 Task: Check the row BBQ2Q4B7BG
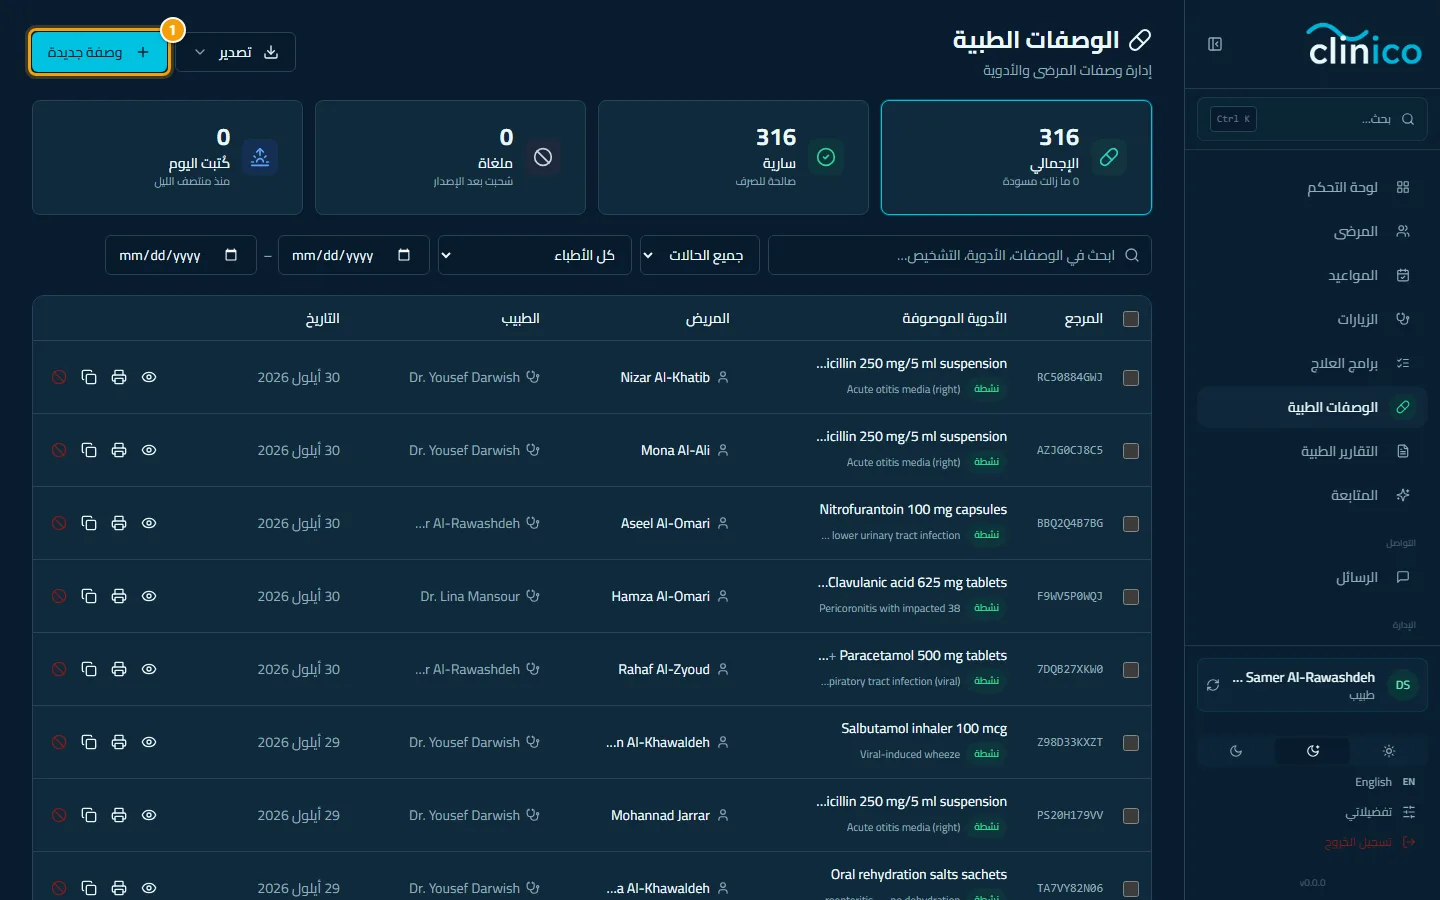click(1131, 524)
